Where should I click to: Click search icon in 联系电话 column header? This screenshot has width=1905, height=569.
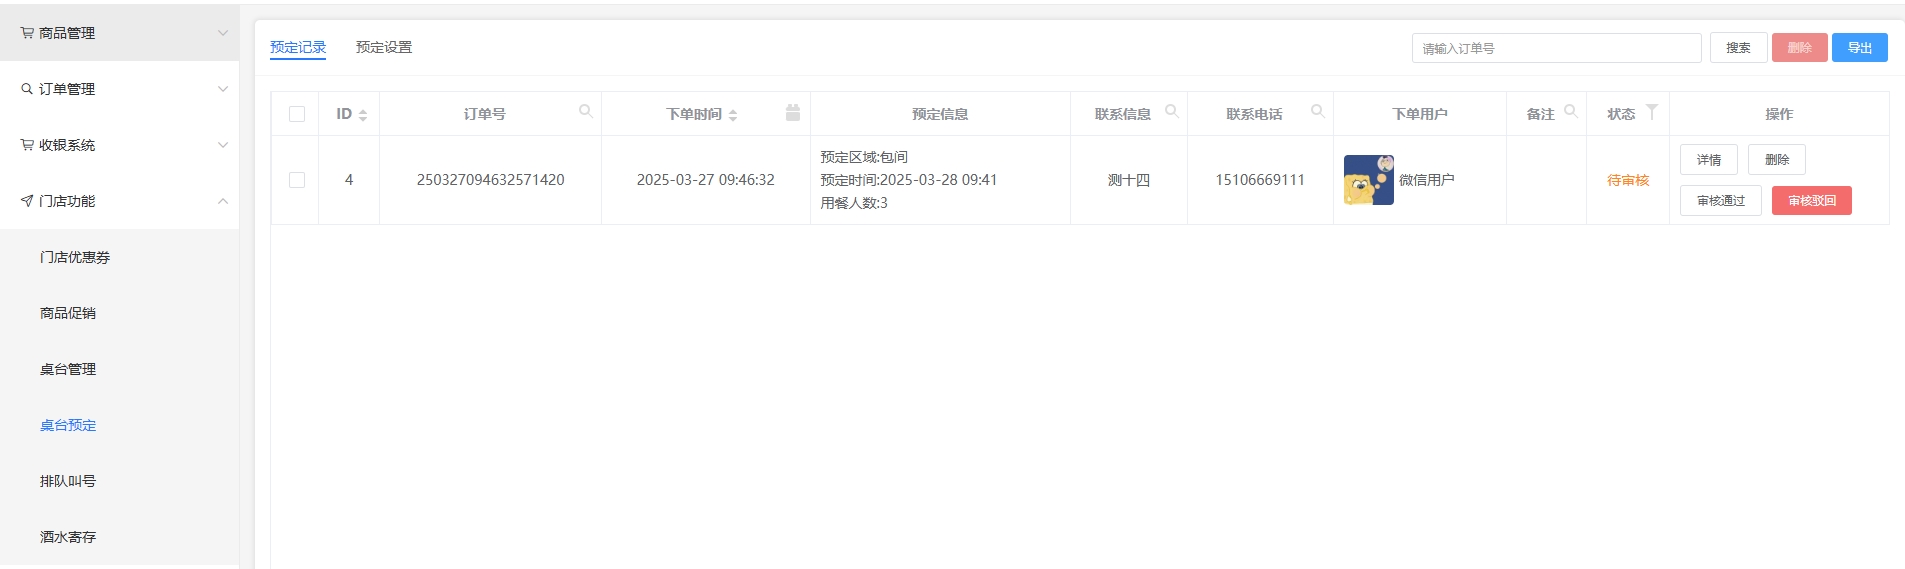[x=1317, y=111]
